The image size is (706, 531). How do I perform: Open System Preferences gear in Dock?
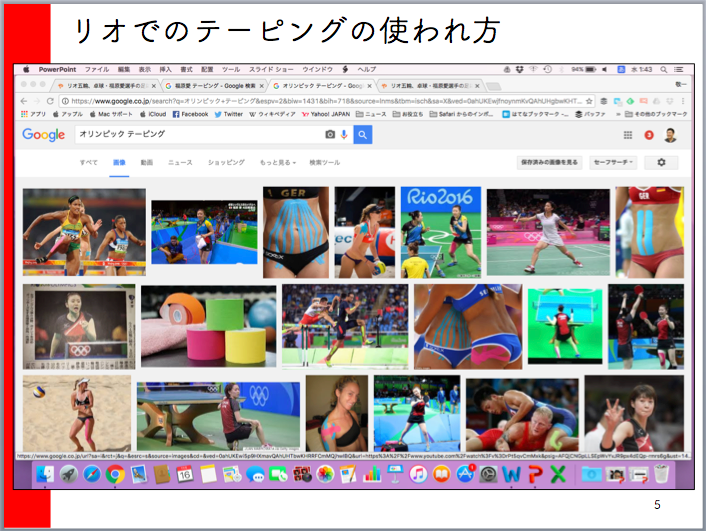point(489,475)
